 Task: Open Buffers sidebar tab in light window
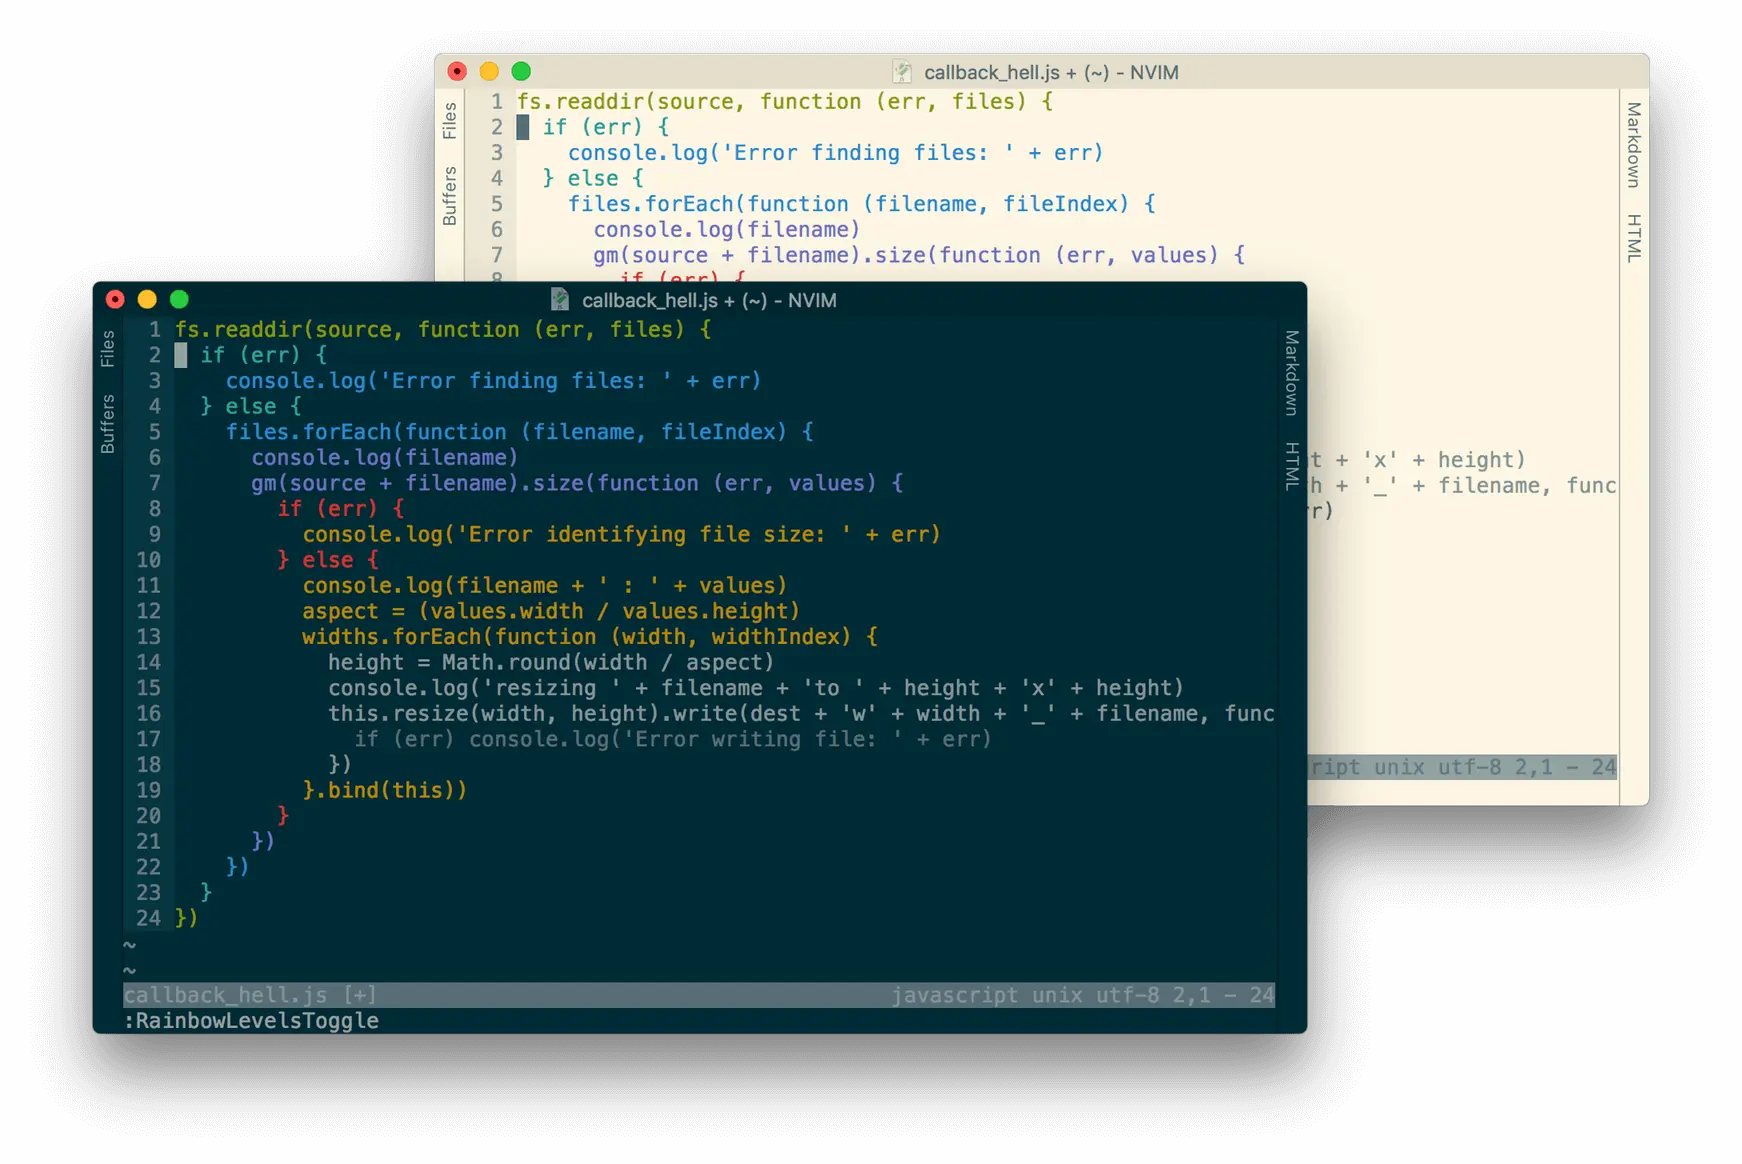pyautogui.click(x=449, y=196)
